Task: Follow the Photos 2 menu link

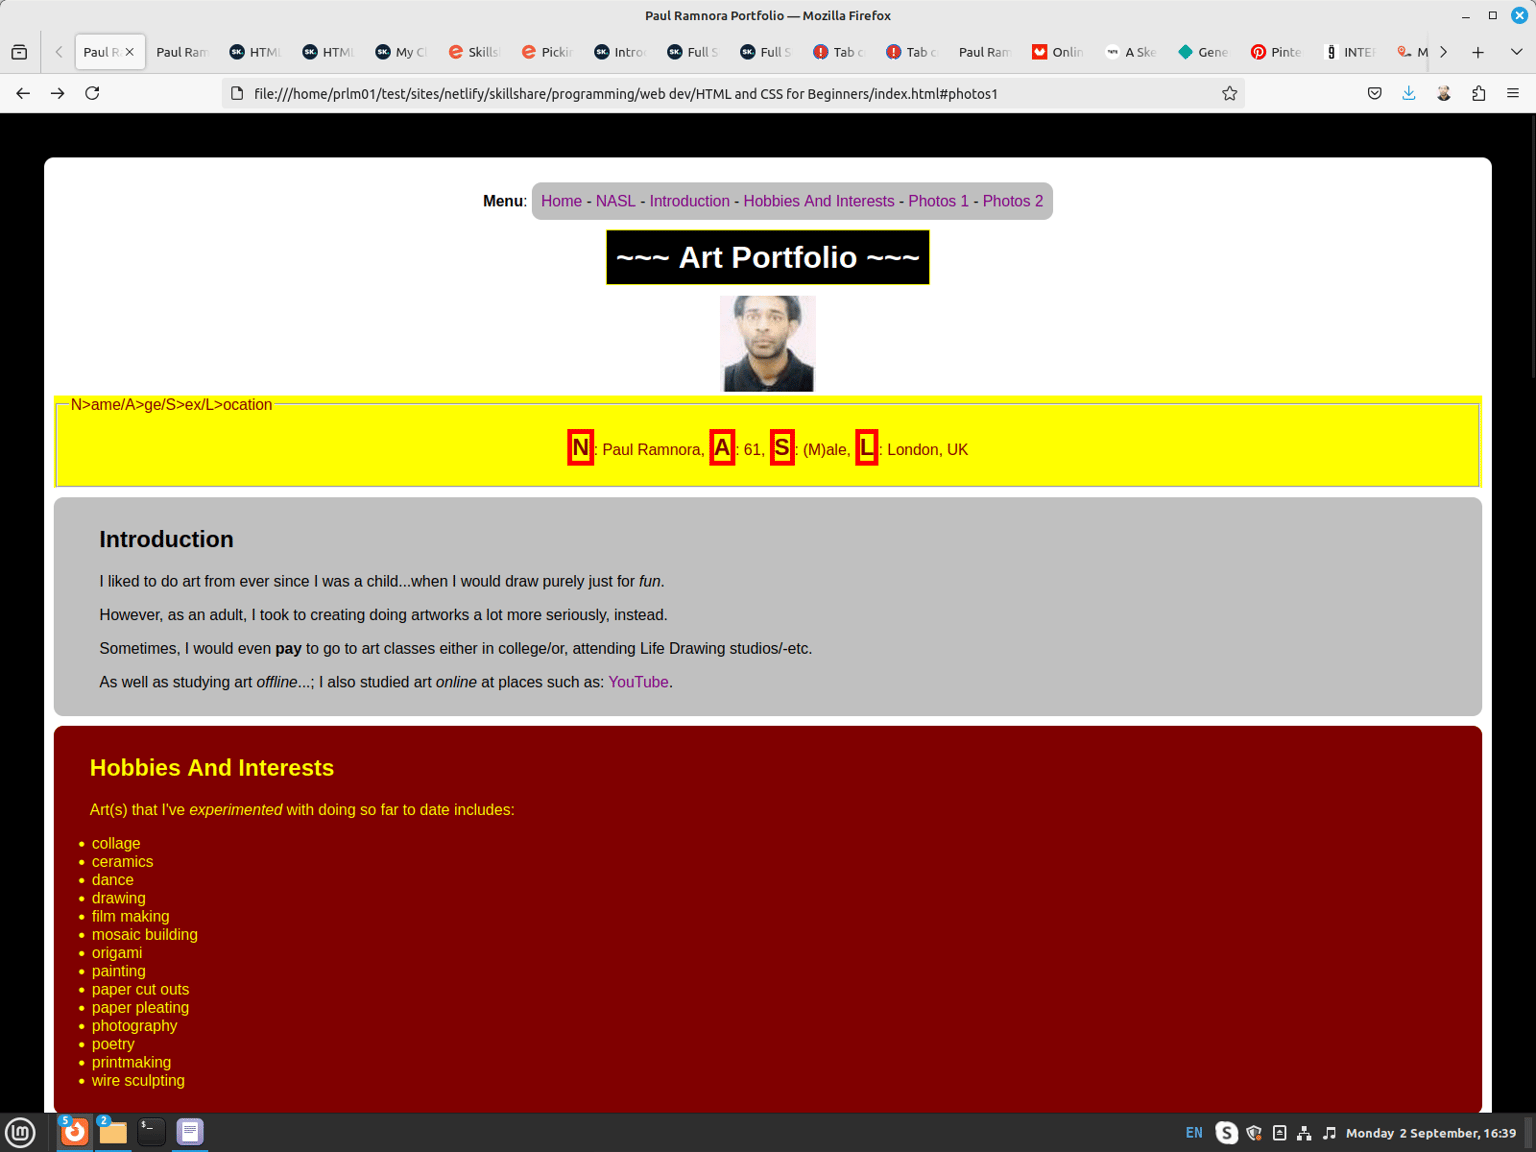Action: point(1012,201)
